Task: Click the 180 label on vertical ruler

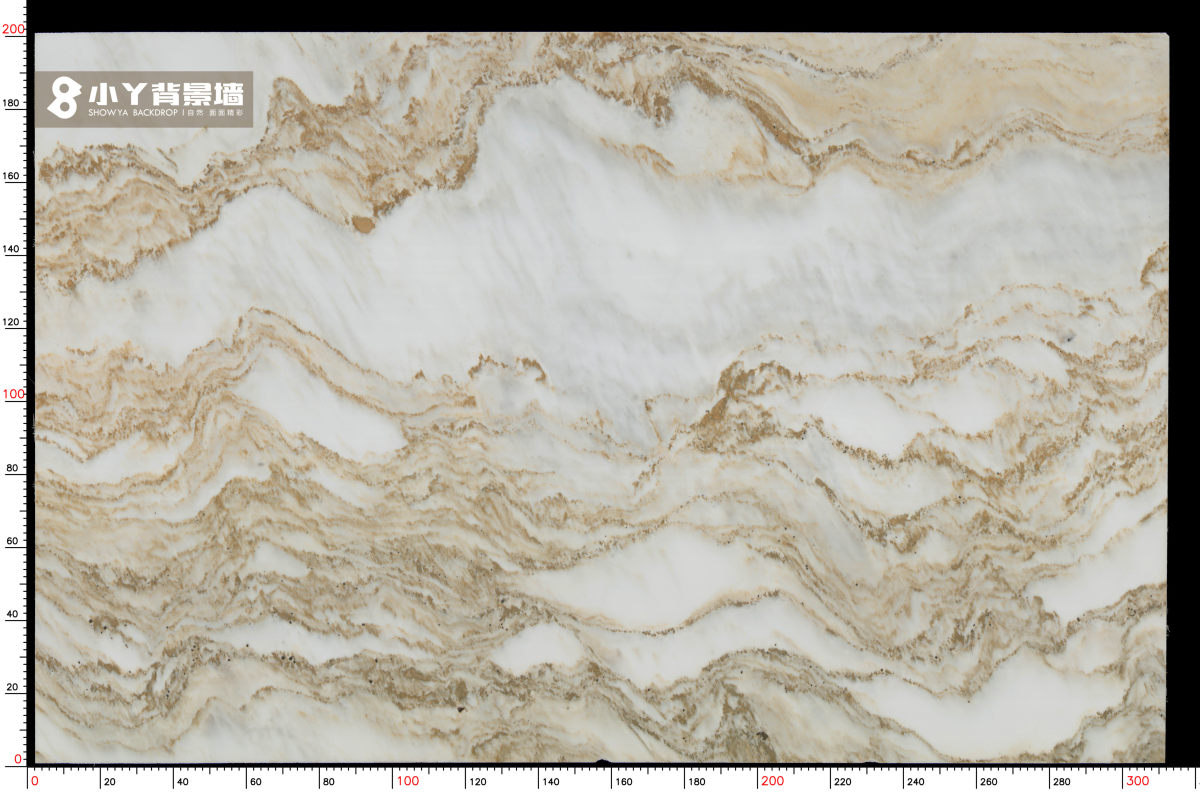Action: point(11,103)
